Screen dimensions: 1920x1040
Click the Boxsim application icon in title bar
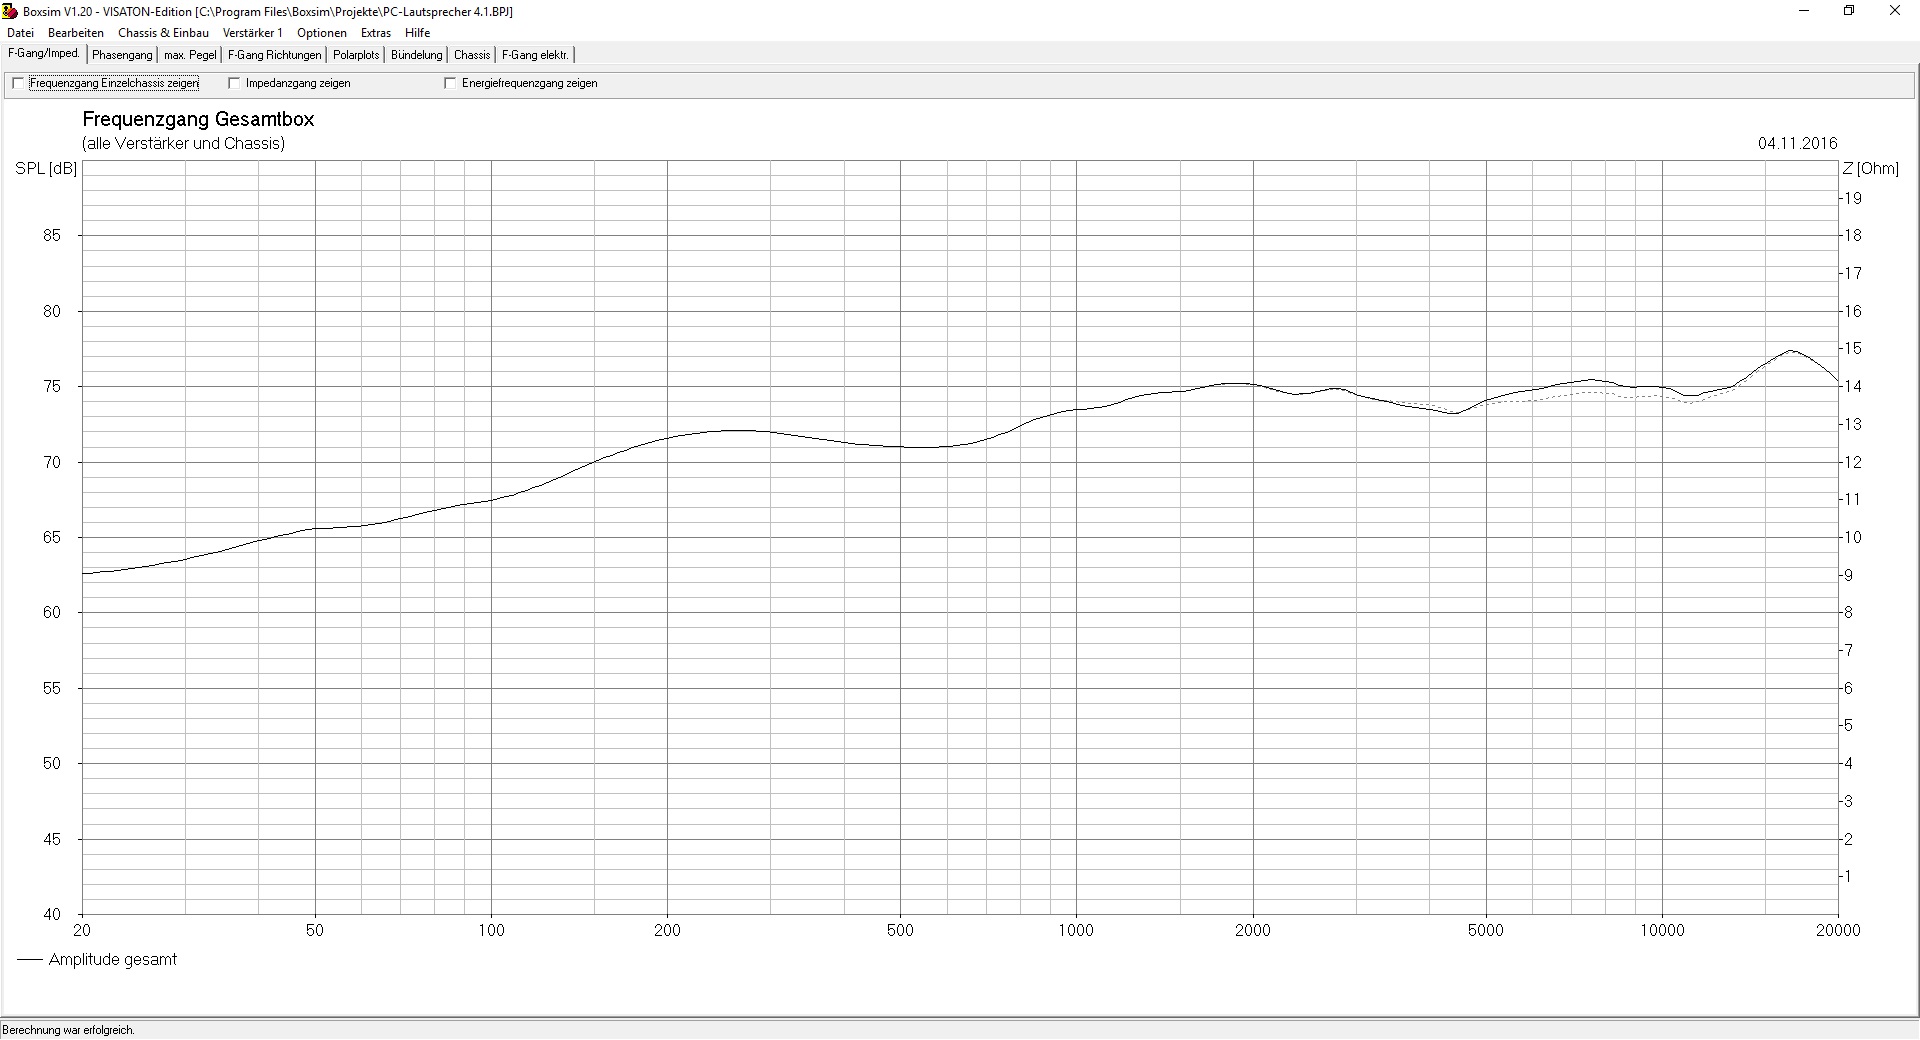pyautogui.click(x=11, y=11)
